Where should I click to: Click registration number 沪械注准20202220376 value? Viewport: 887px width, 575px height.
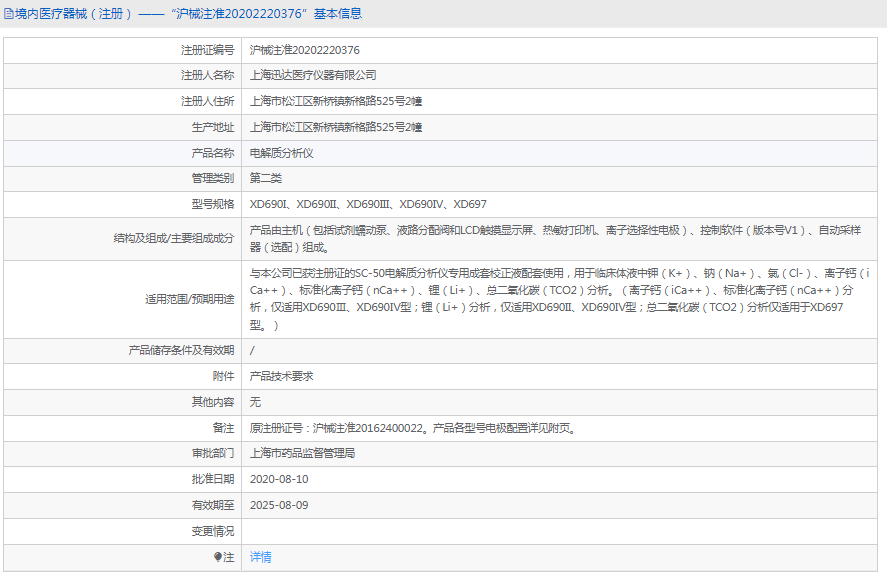point(304,50)
